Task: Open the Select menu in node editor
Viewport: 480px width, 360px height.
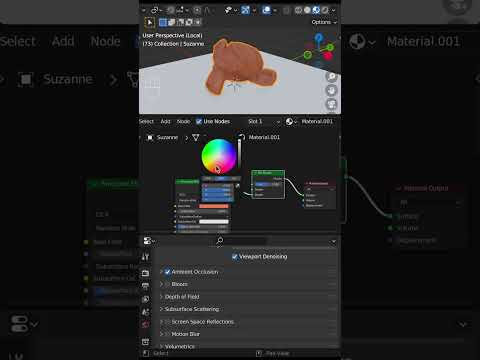Action: coord(147,122)
